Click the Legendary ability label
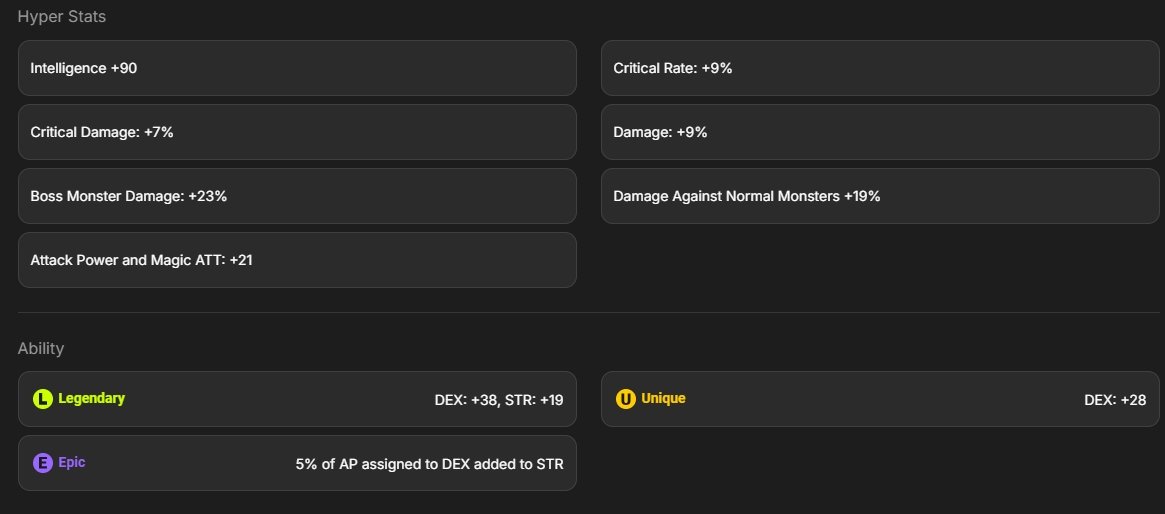Screen dimensions: 1165x514 pyautogui.click(x=91, y=398)
